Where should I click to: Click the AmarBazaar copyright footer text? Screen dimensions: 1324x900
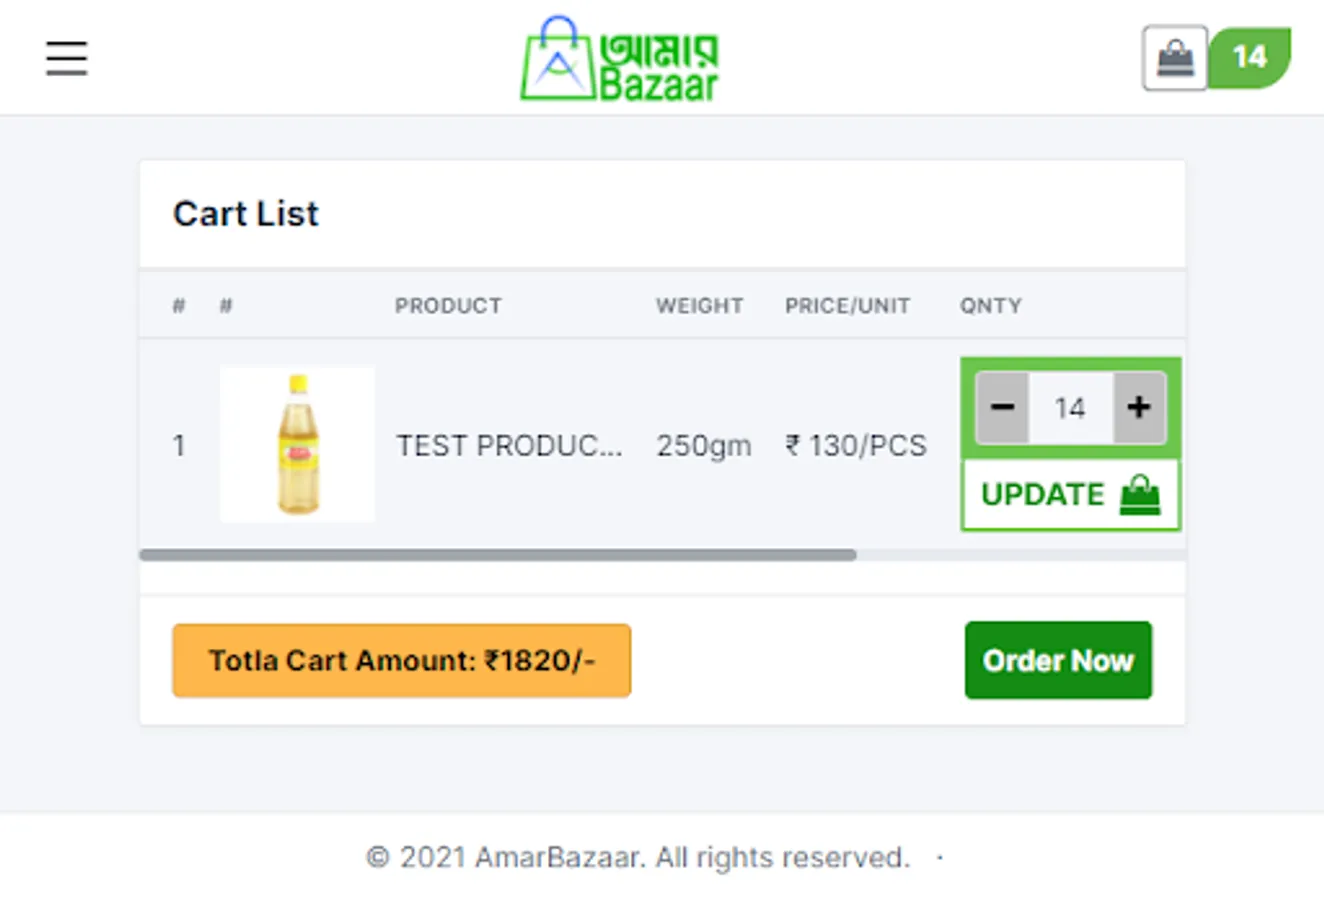638,857
